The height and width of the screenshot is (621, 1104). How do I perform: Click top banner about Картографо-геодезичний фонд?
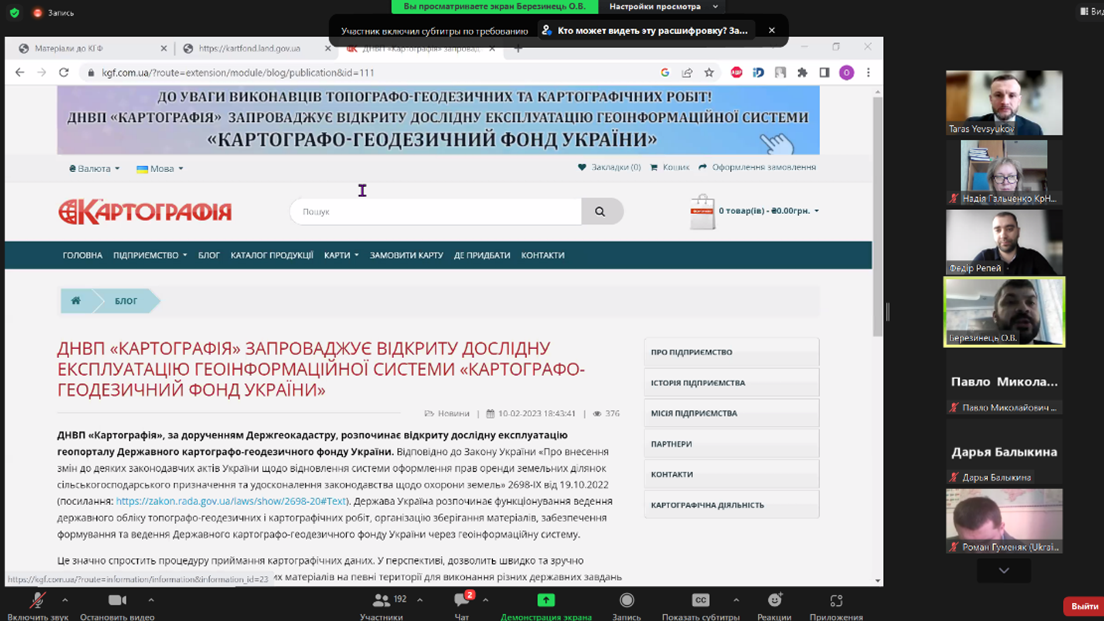point(438,120)
